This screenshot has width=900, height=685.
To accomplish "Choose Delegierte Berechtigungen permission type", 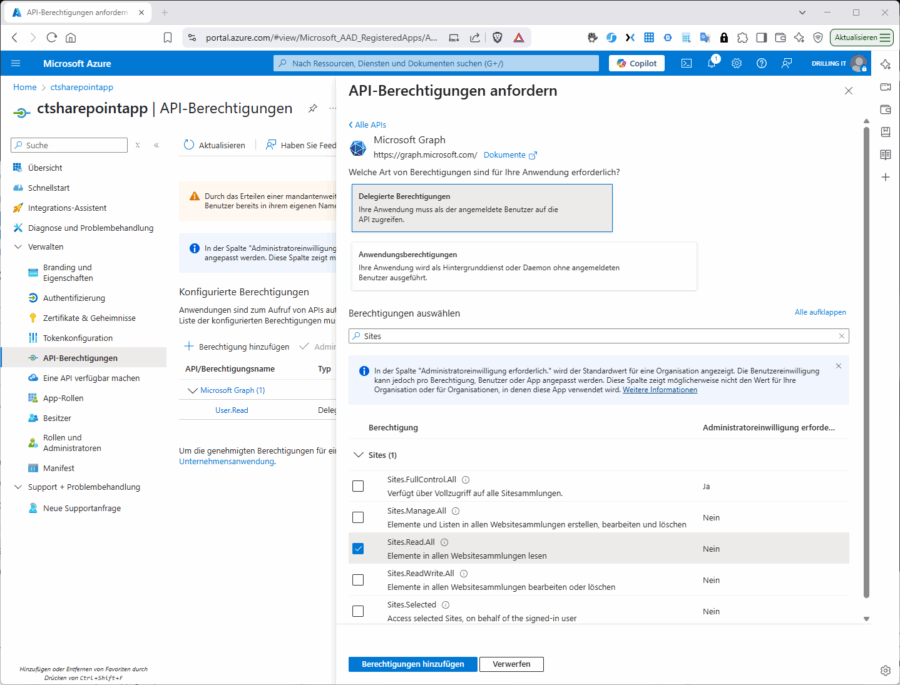I will pos(482,208).
